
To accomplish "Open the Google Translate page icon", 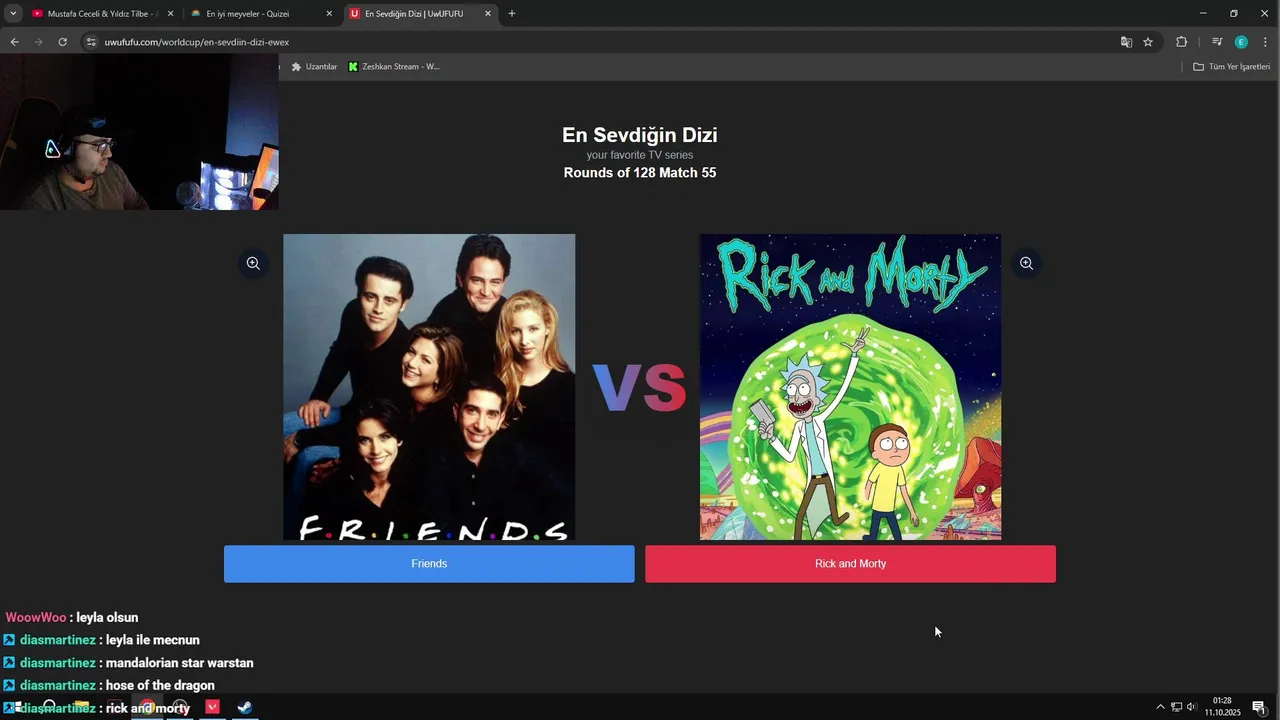I will (x=1126, y=42).
